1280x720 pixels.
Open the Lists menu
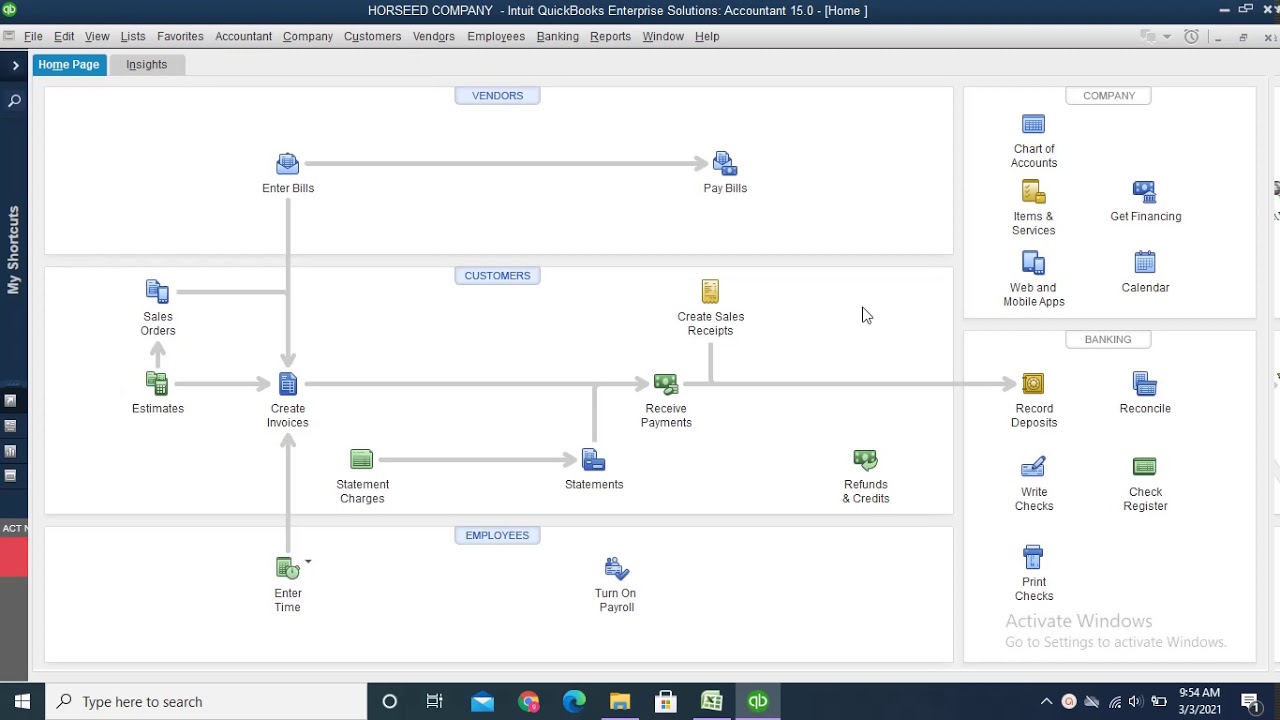click(133, 36)
